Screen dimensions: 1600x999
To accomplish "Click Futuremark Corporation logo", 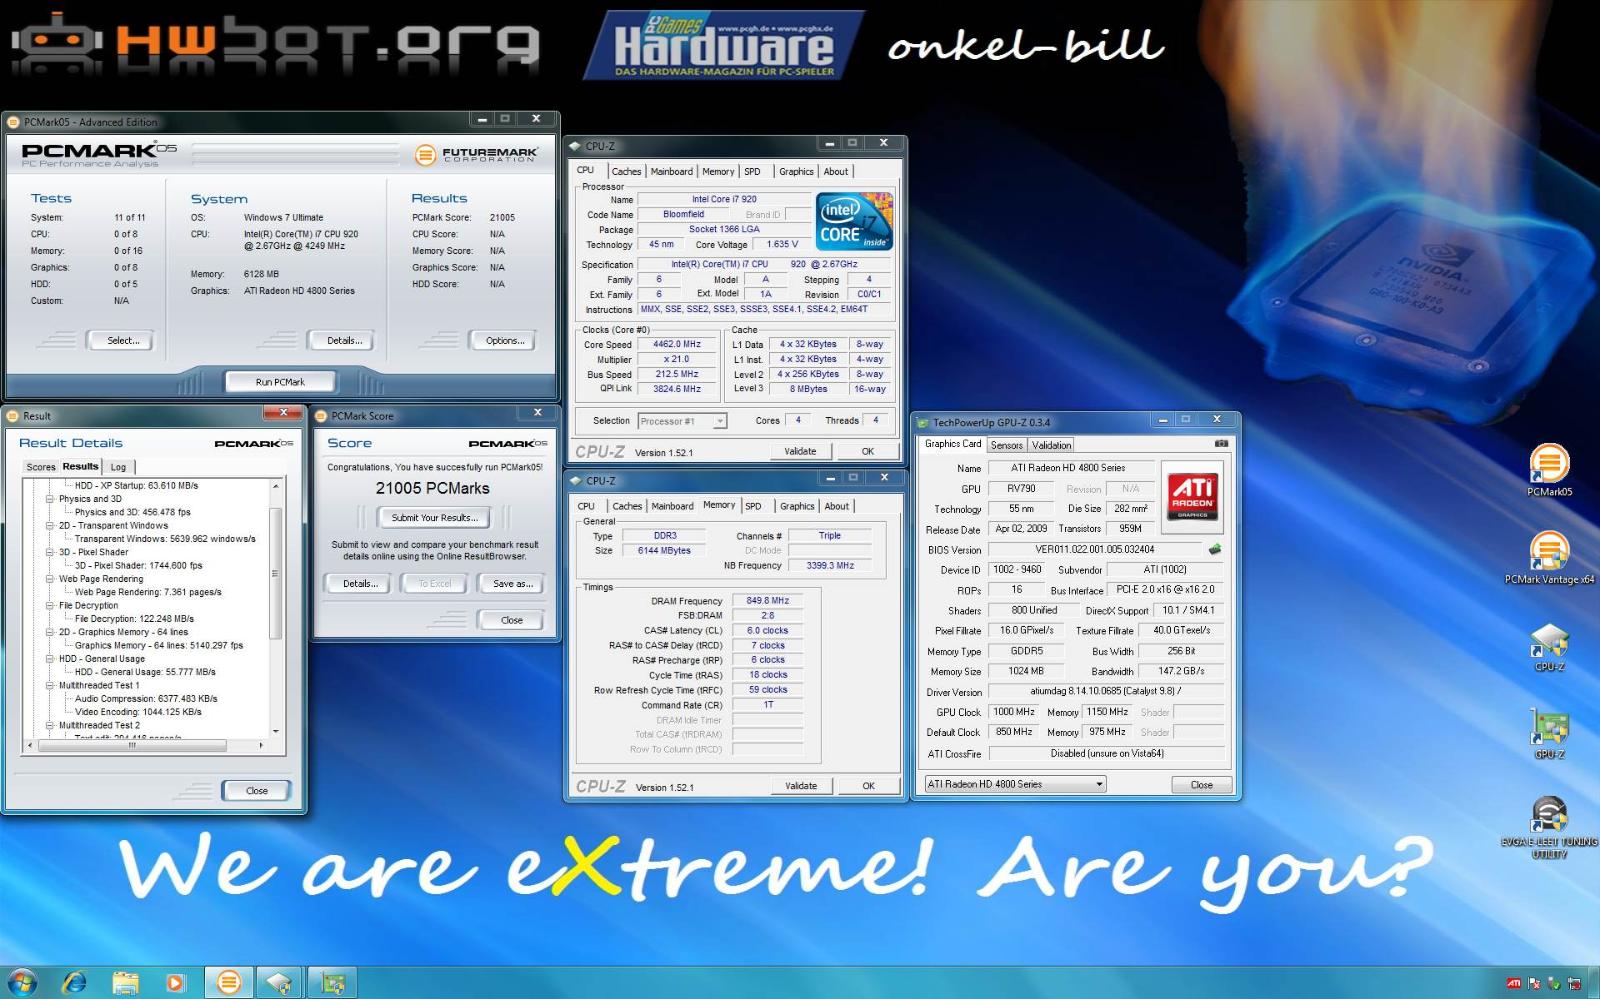I will tap(477, 155).
